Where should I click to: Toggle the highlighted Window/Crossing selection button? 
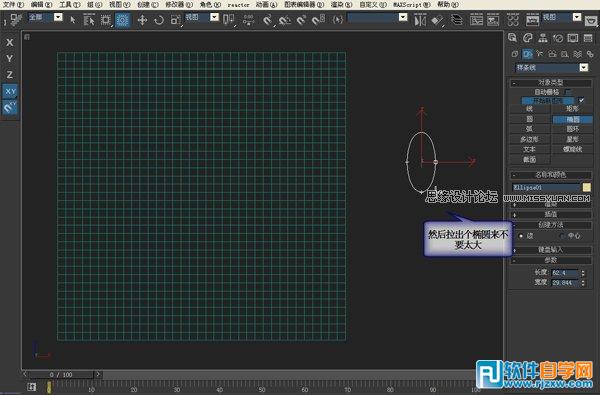point(122,20)
